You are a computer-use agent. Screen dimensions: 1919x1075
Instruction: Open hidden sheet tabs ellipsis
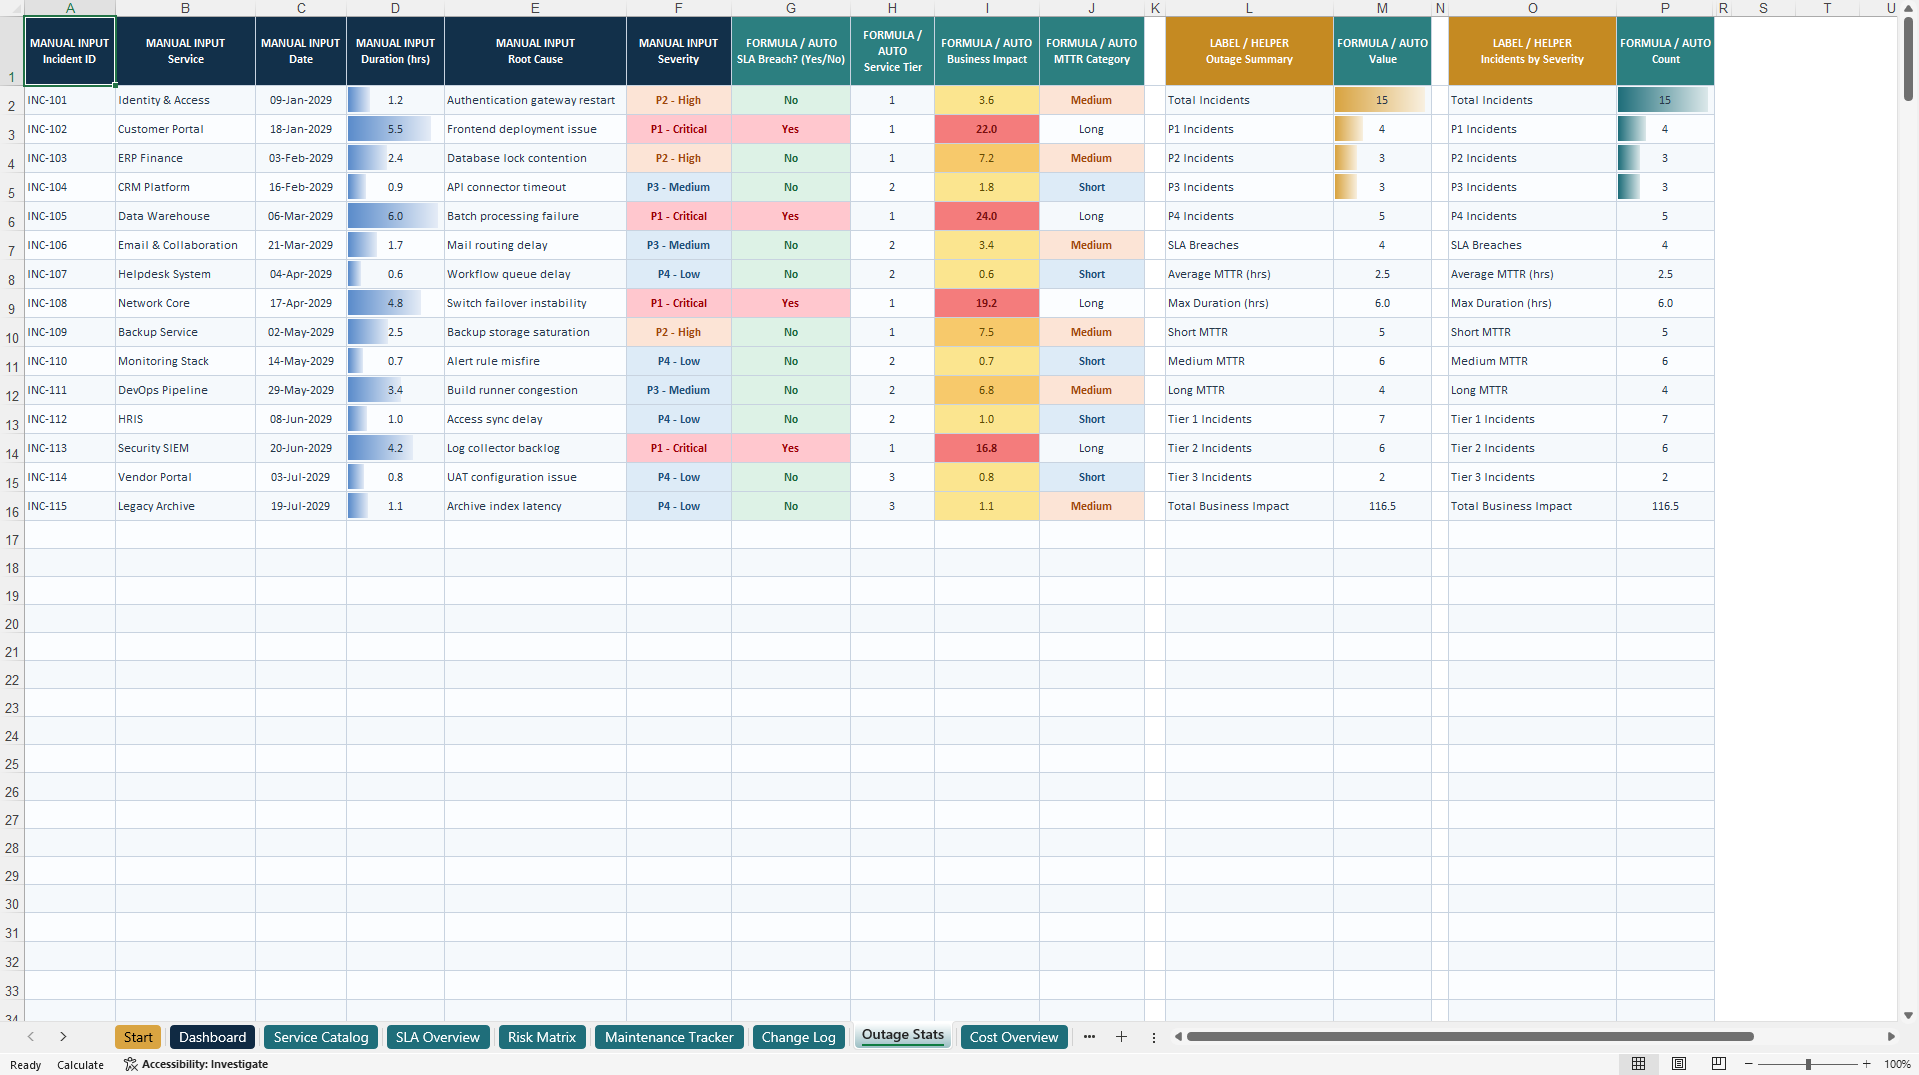pos(1089,1037)
